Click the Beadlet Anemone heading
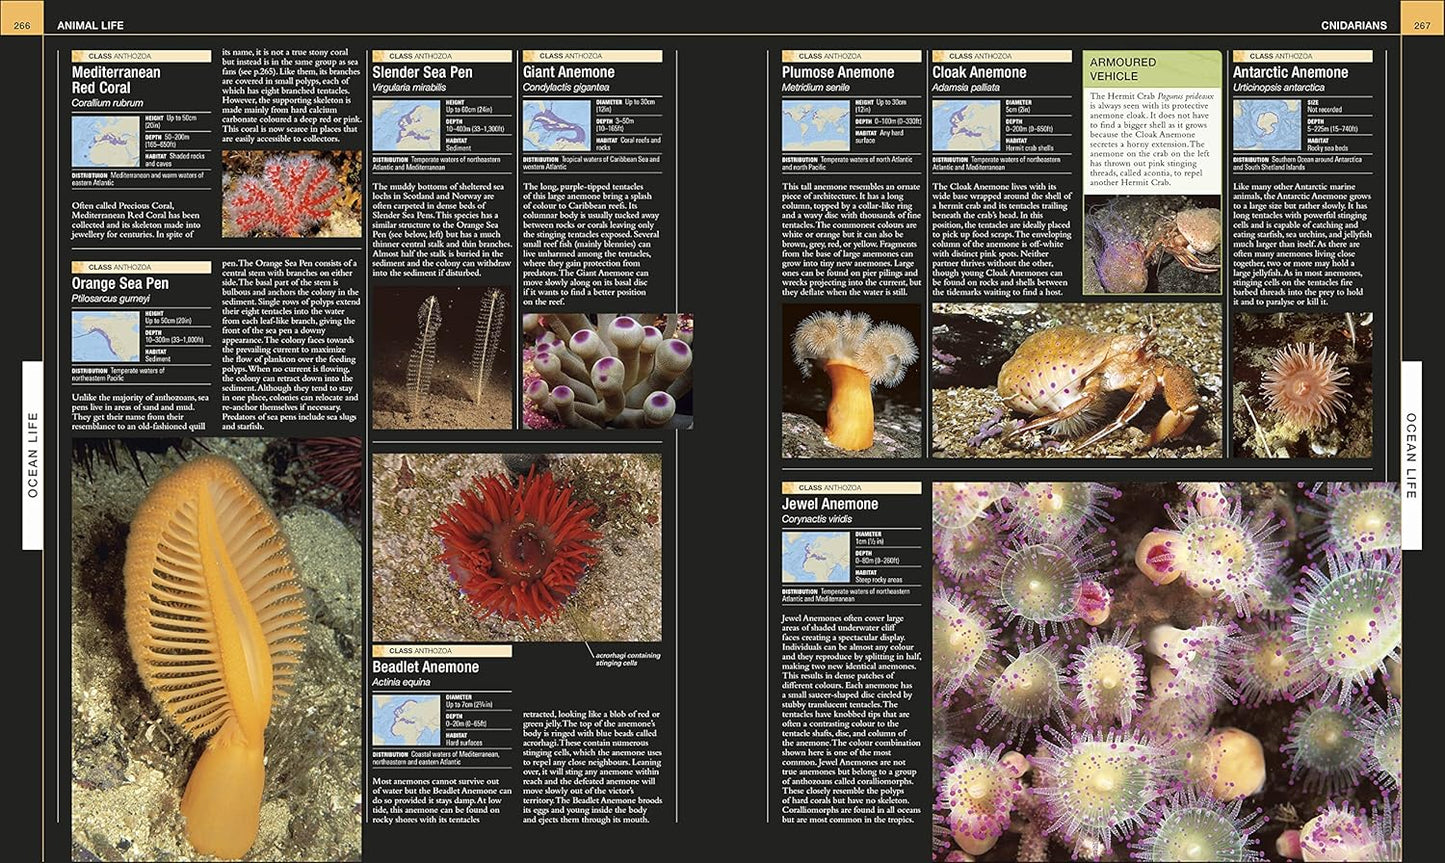Screen dimensions: 1445x863 [425, 667]
